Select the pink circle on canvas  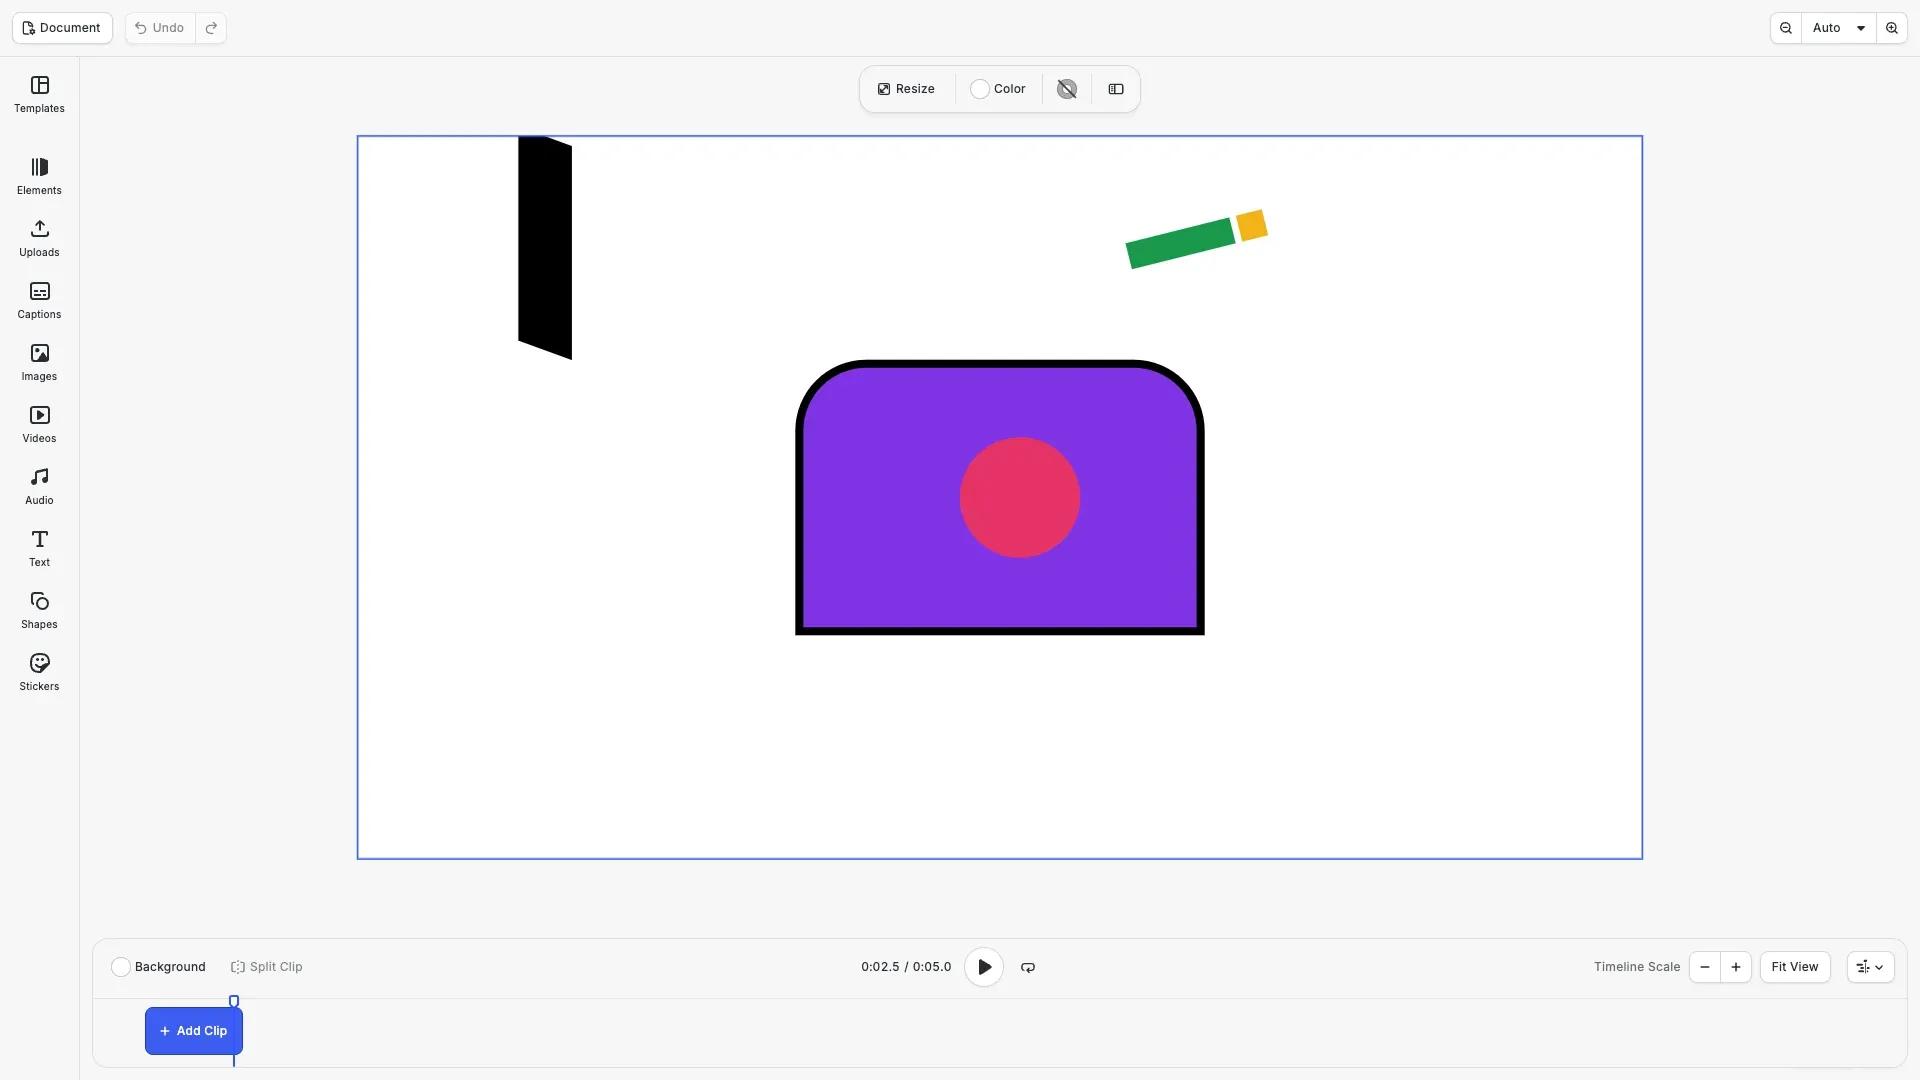[x=1020, y=497]
